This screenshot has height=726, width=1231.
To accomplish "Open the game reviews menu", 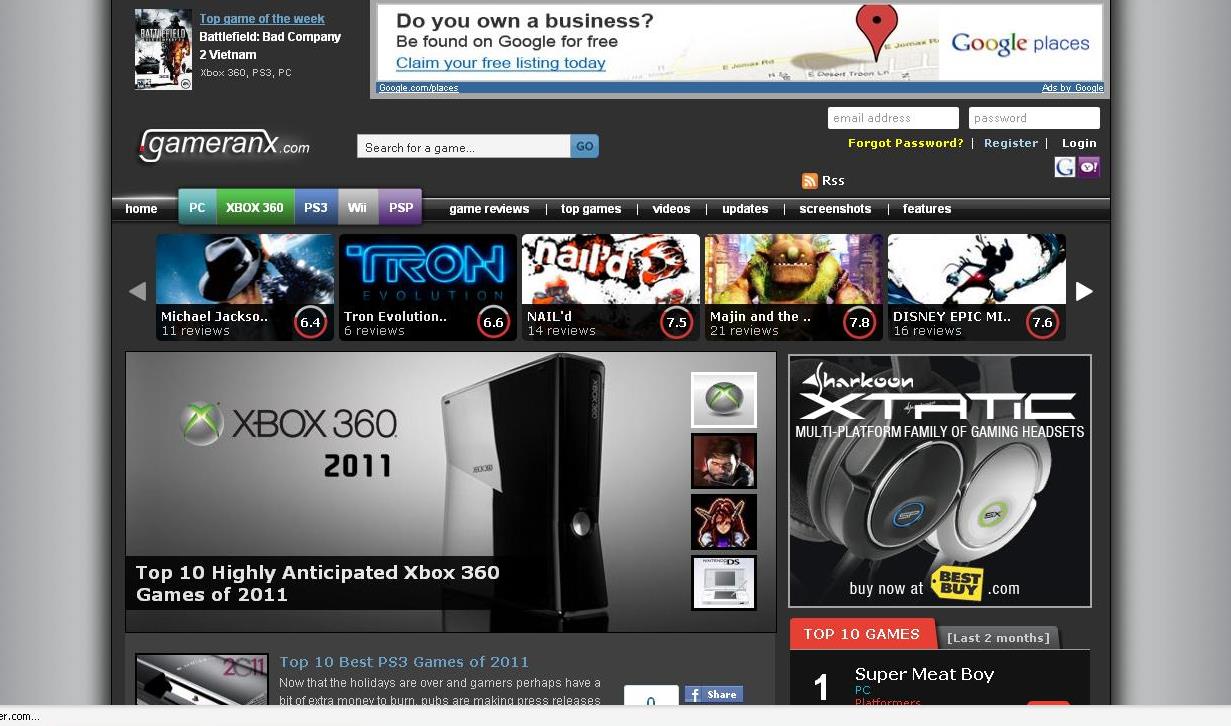I will click(x=489, y=209).
